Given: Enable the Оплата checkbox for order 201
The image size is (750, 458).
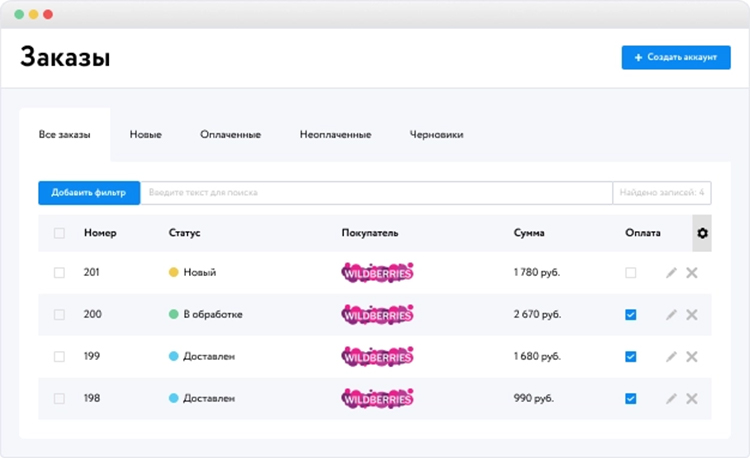Looking at the screenshot, I should point(630,272).
